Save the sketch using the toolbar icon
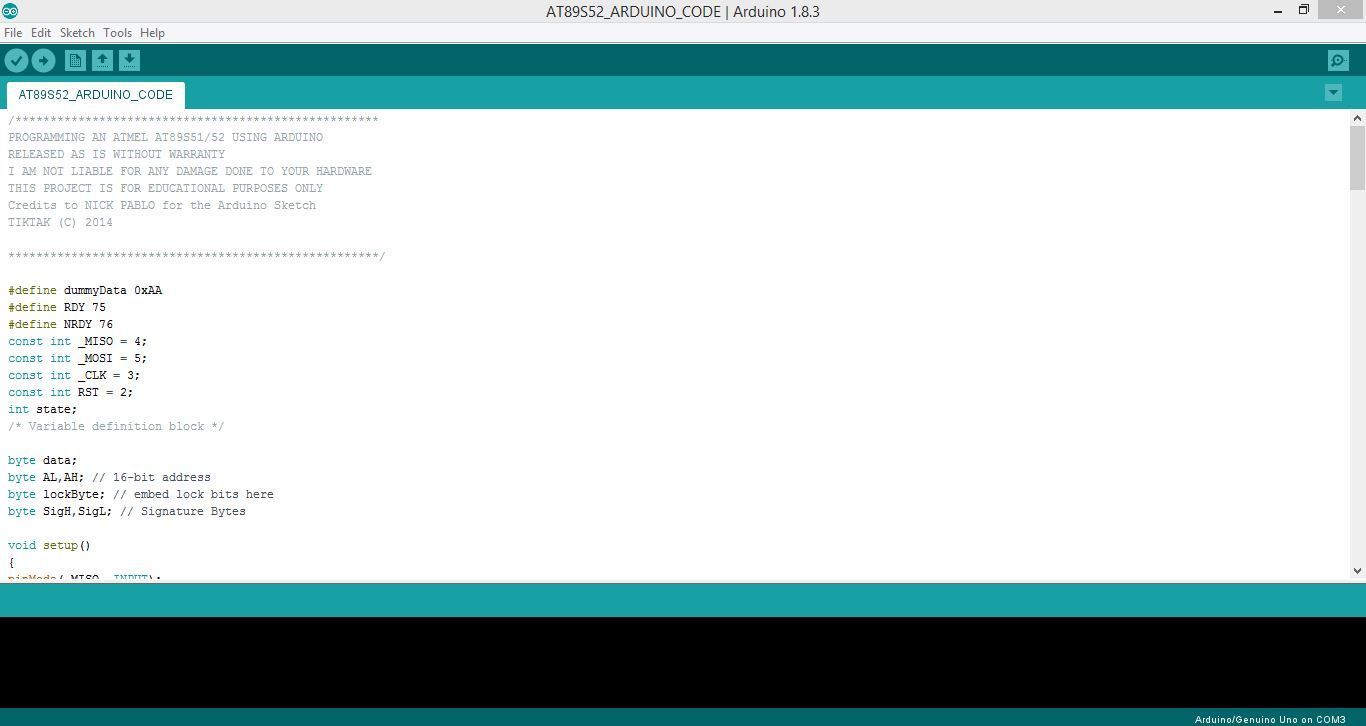The height and width of the screenshot is (726, 1366). (129, 60)
